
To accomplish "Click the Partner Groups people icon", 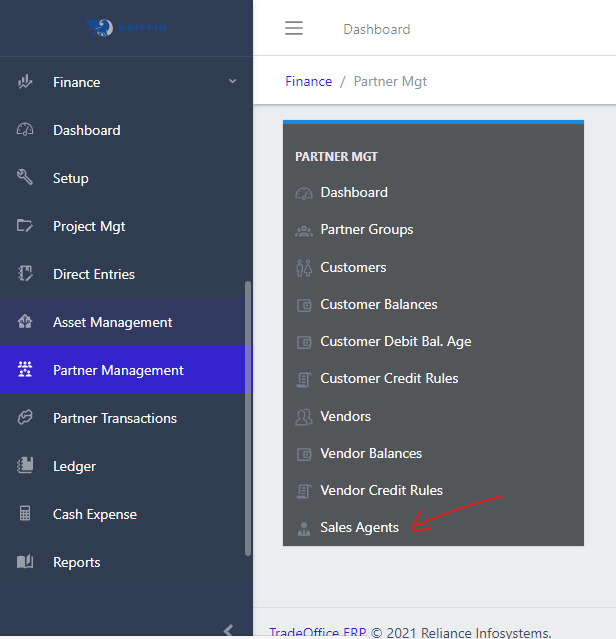I will pos(304,231).
